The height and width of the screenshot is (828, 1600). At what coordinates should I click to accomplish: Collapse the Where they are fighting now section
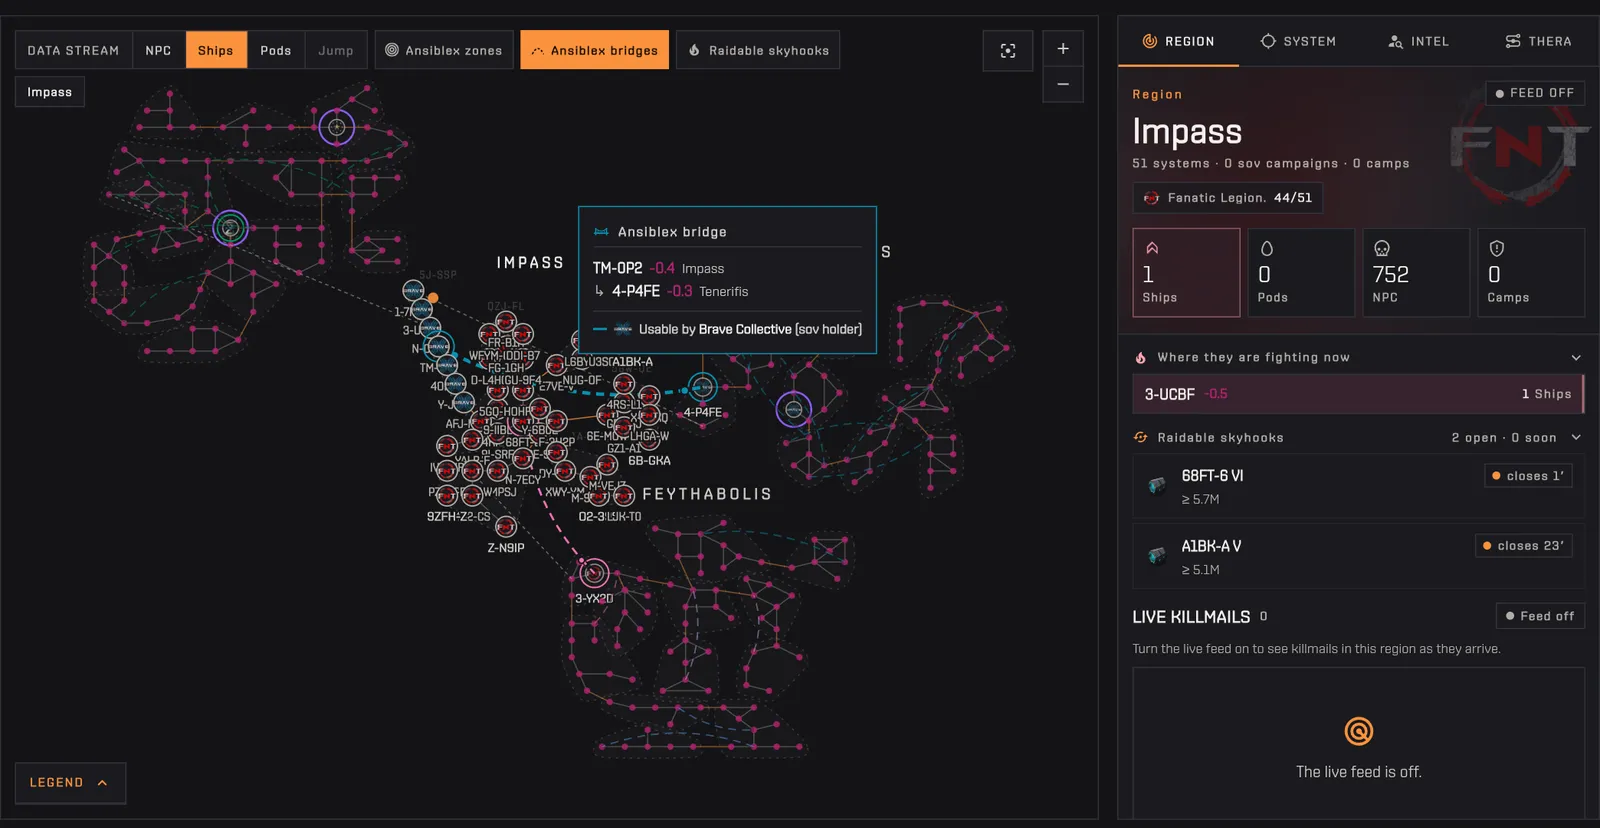tap(1576, 358)
